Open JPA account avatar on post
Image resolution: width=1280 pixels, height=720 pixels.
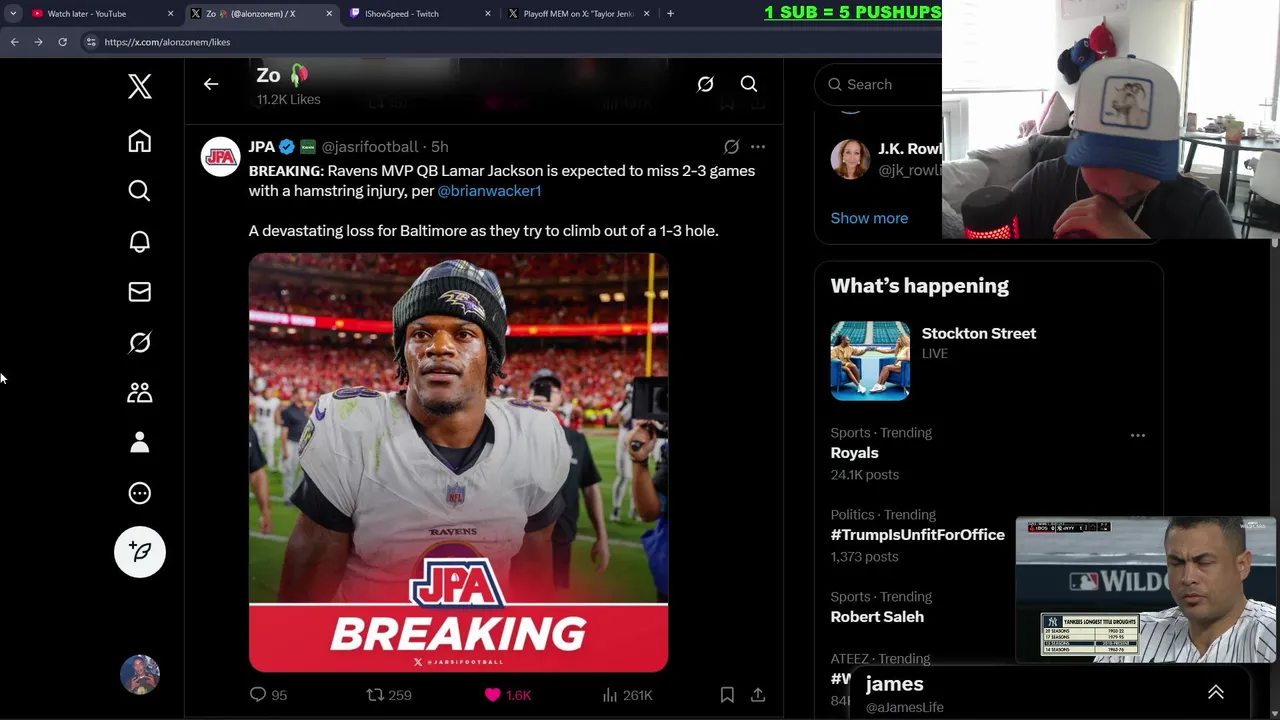point(221,157)
